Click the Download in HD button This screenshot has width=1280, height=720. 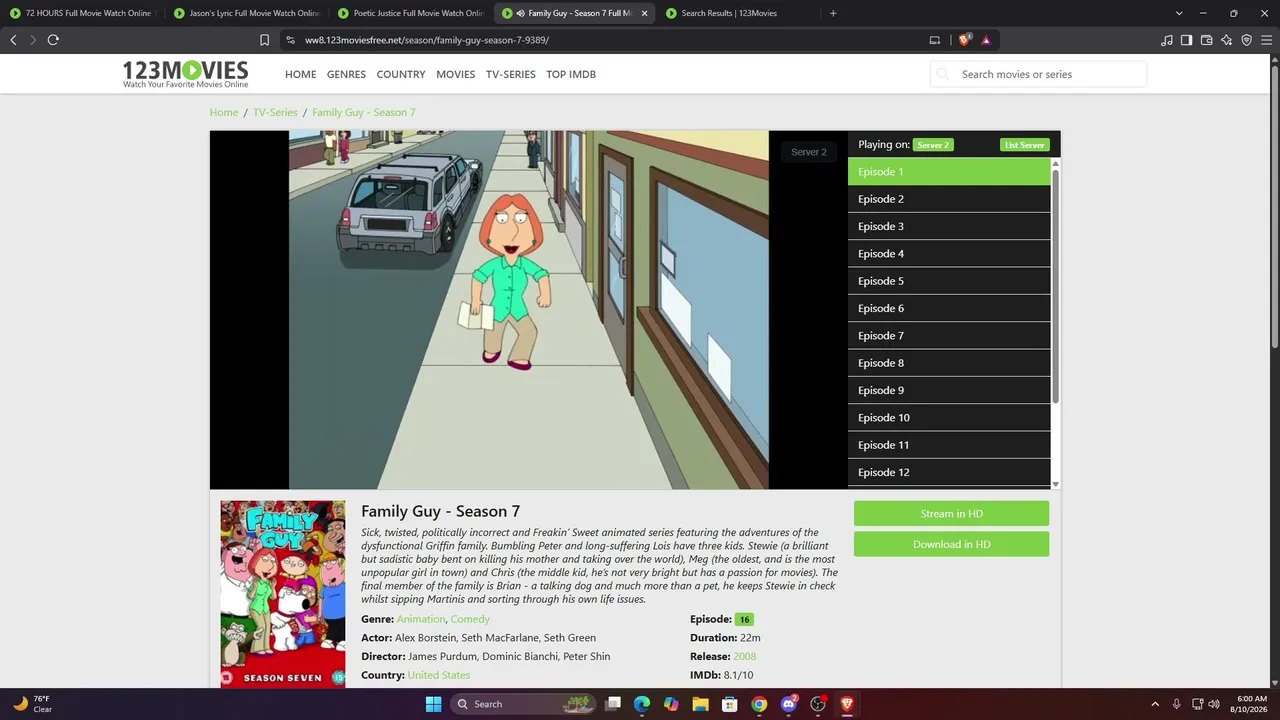(x=951, y=544)
